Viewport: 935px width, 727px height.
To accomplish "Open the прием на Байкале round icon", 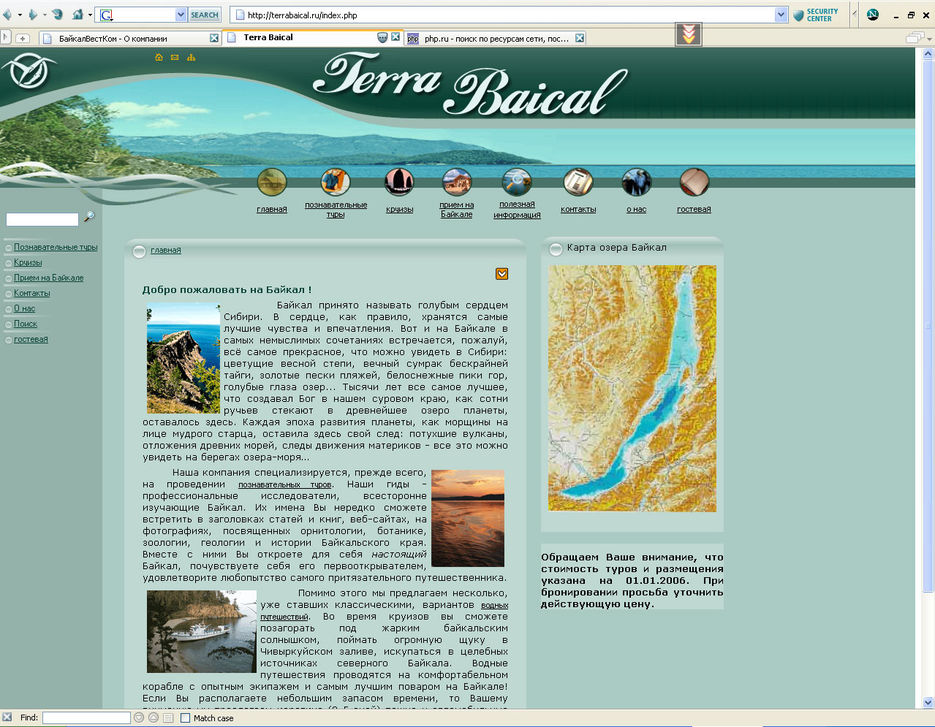I will 457,182.
